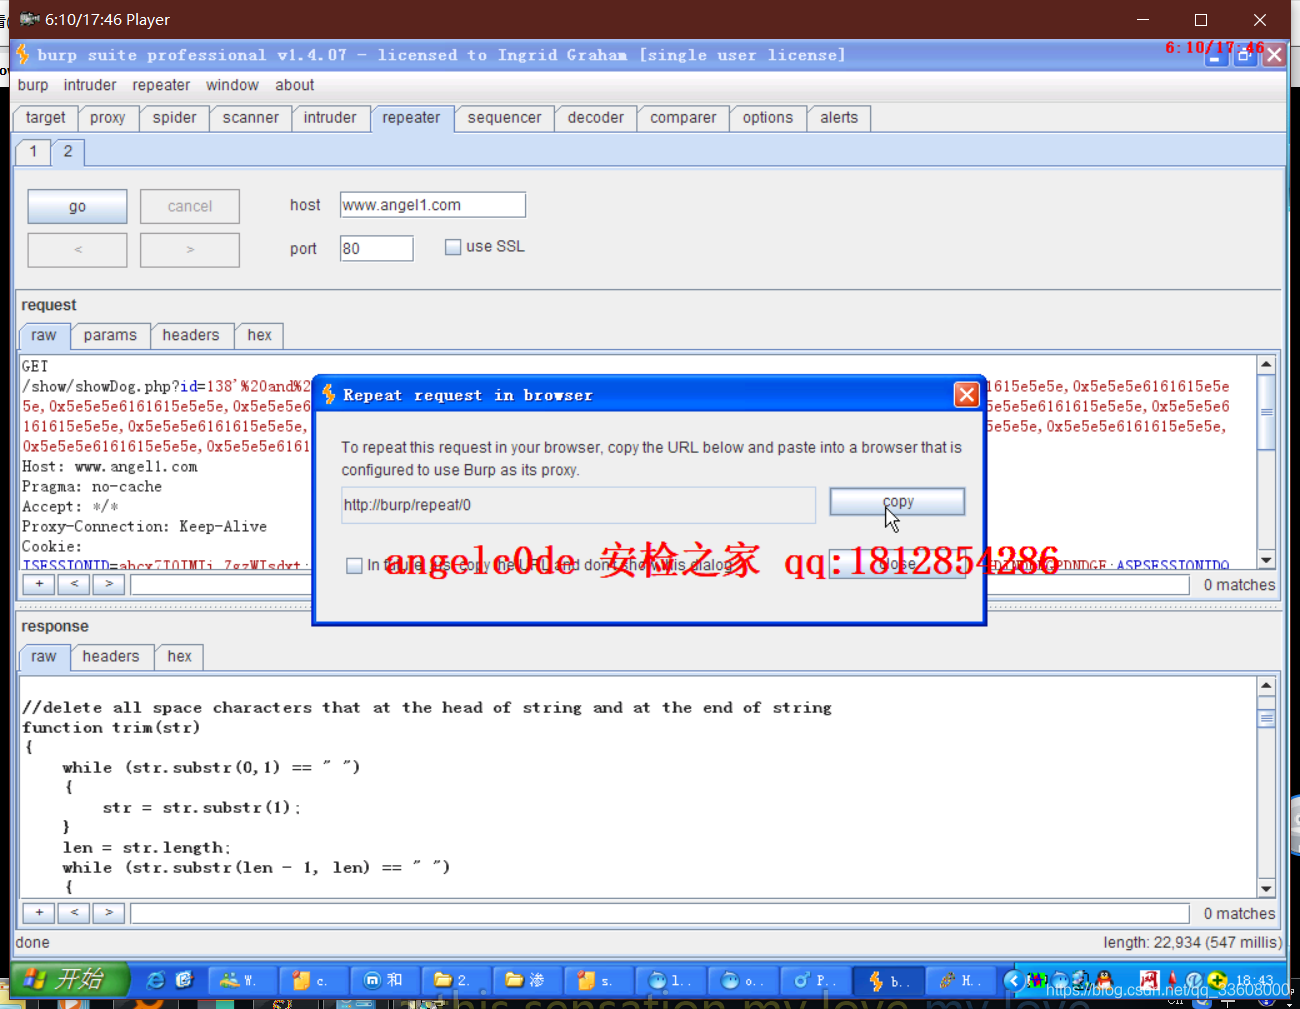
Task: Click the response search plus button
Action: pos(39,913)
